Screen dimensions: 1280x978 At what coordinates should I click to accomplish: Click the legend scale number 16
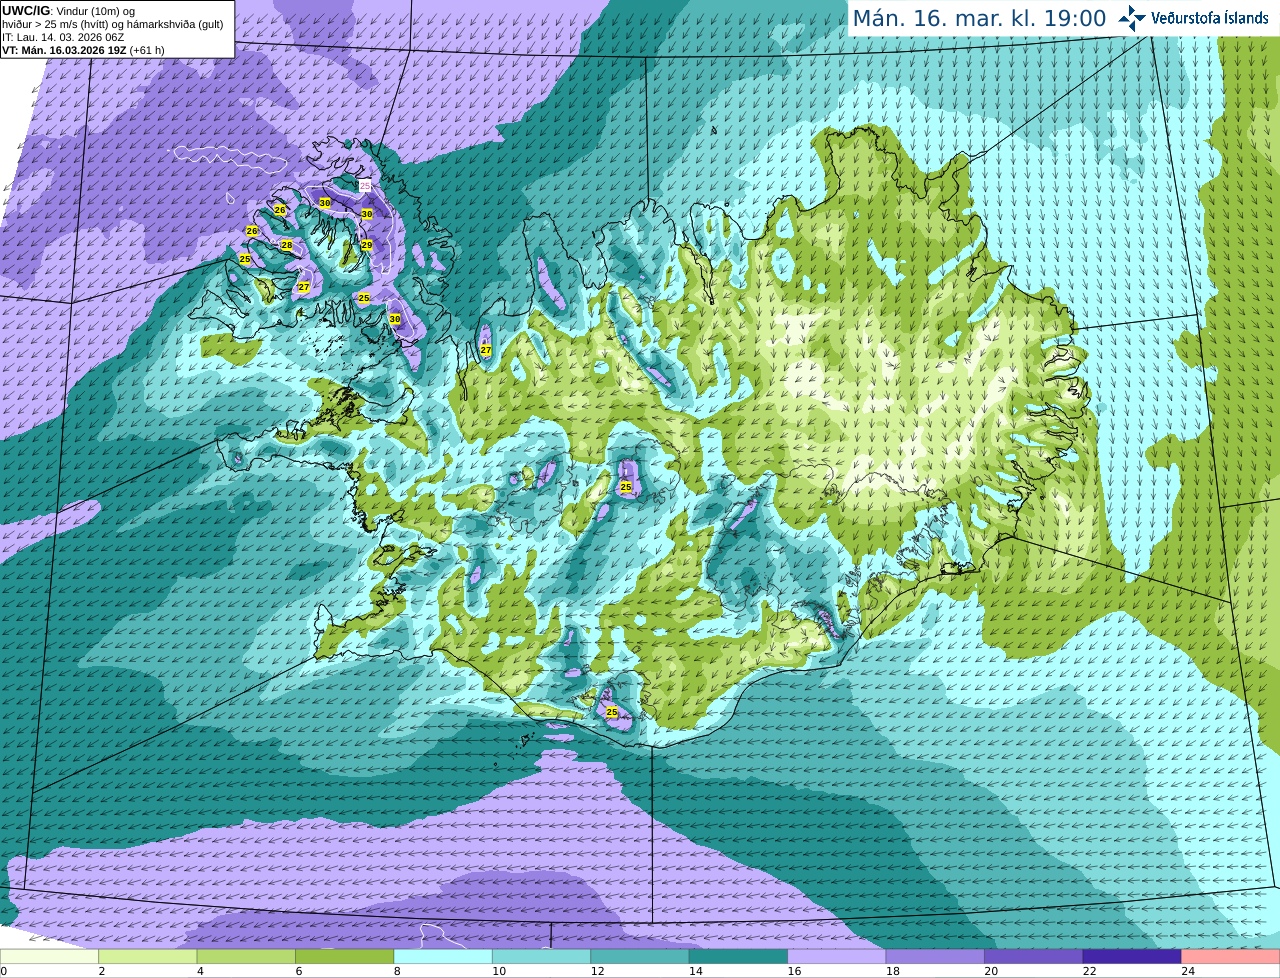pos(795,971)
